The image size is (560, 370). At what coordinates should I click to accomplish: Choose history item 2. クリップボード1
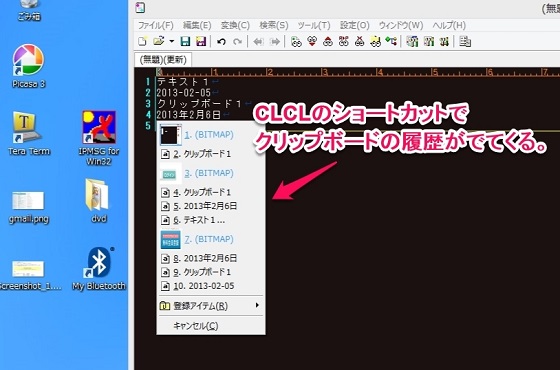(211, 154)
